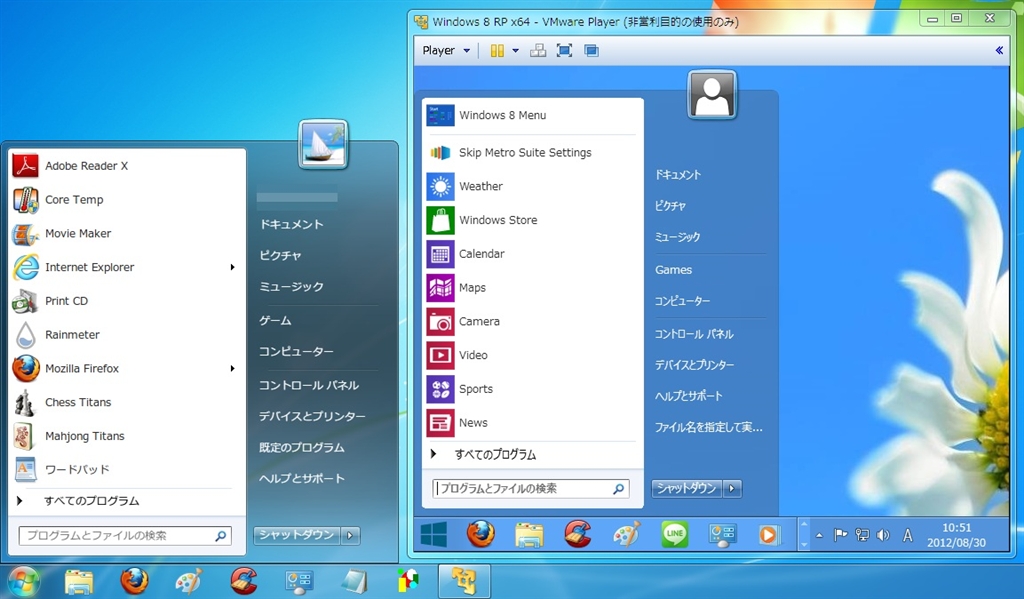Click the VMware full screen mode icon

pyautogui.click(x=564, y=50)
